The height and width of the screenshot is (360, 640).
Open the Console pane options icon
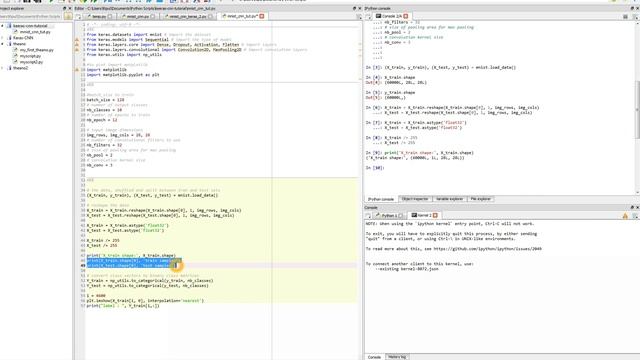pyautogui.click(x=635, y=216)
